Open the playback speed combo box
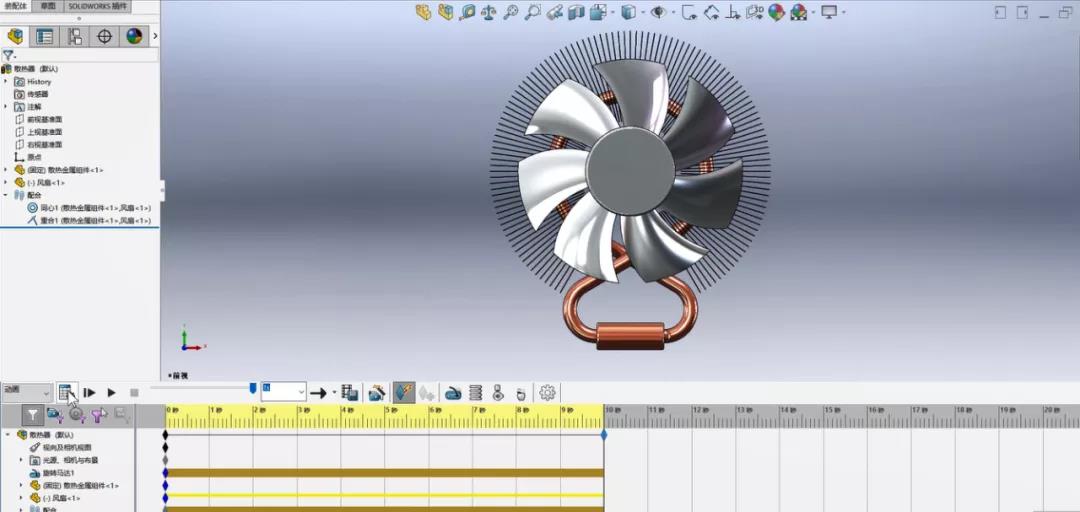The height and width of the screenshot is (512, 1080). tap(283, 392)
